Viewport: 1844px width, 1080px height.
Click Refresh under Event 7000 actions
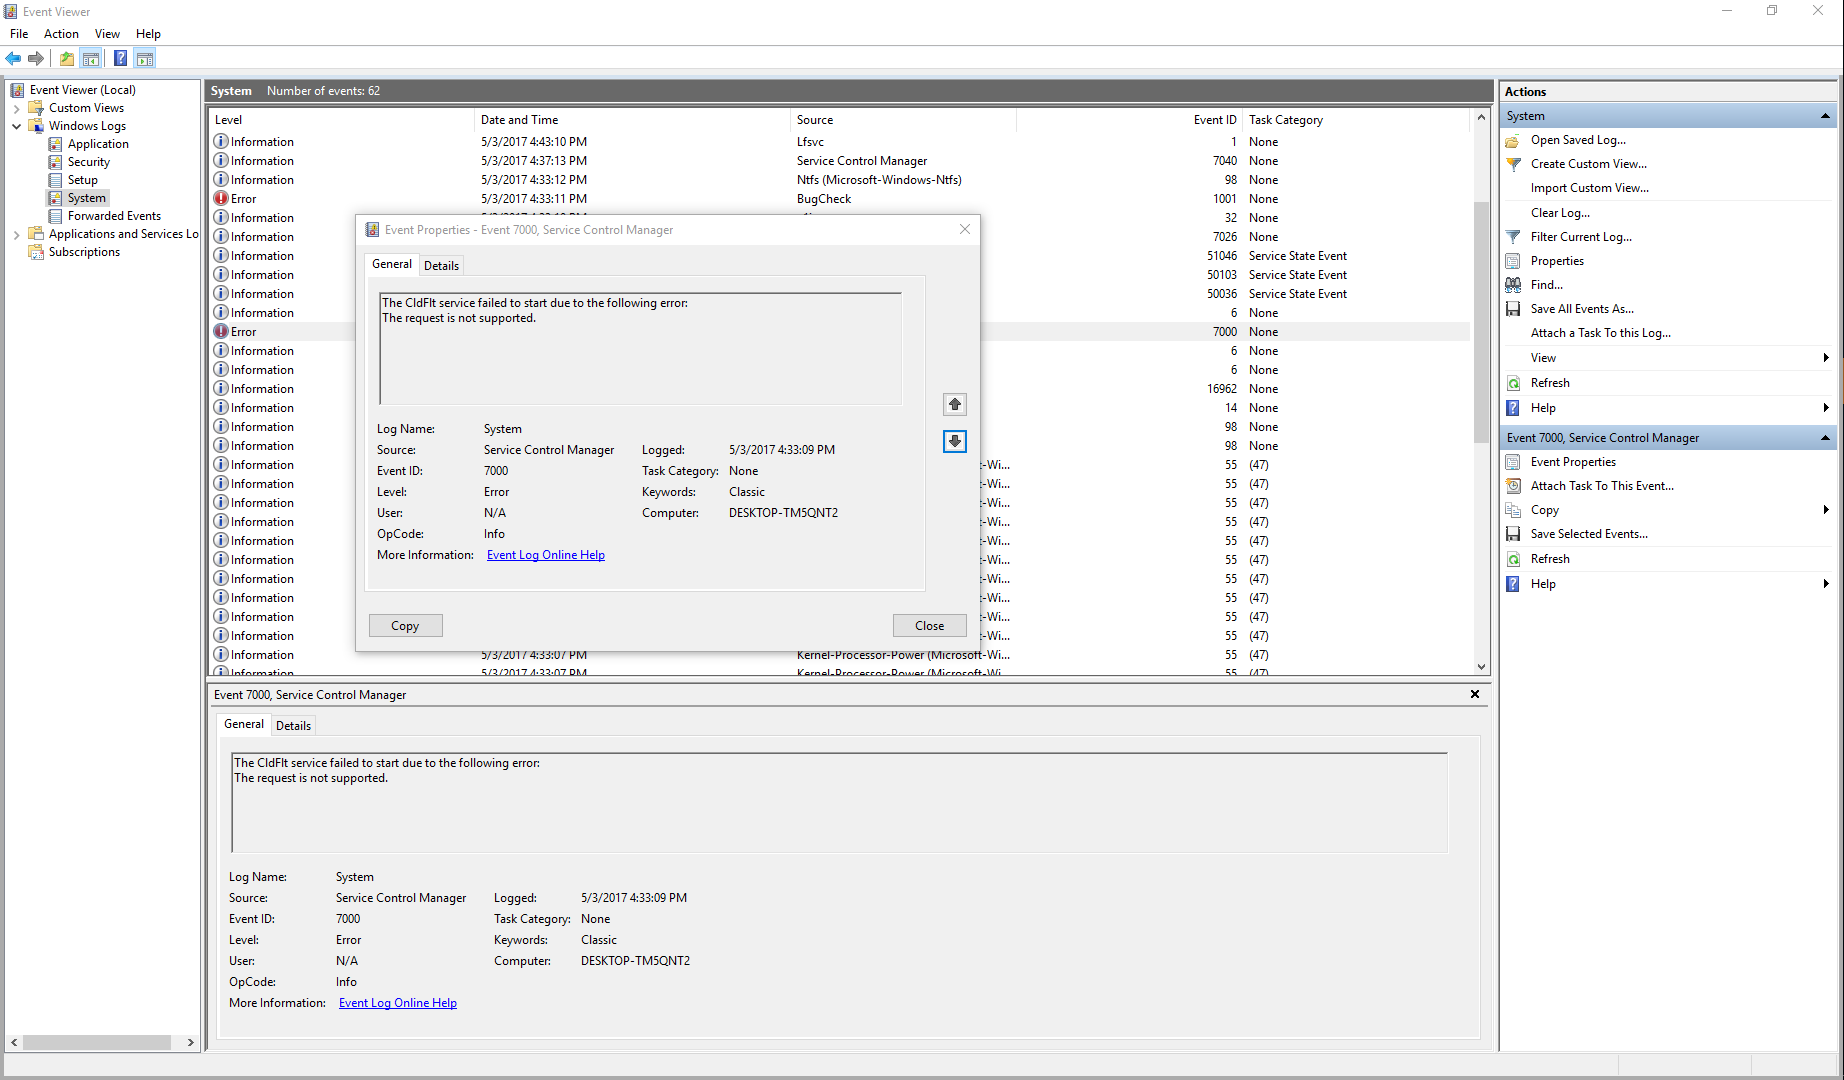(1550, 559)
